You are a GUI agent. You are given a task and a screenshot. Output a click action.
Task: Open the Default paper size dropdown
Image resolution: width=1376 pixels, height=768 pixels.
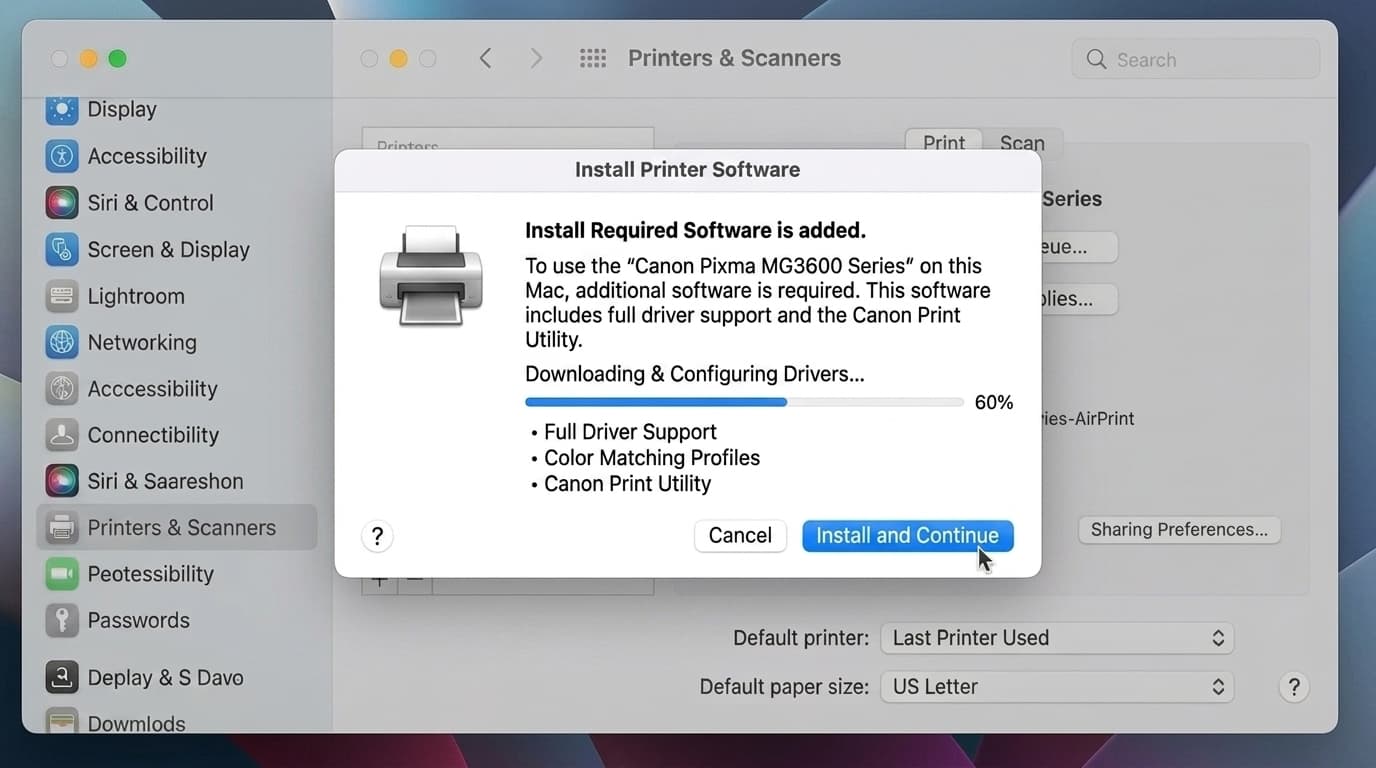point(1057,687)
